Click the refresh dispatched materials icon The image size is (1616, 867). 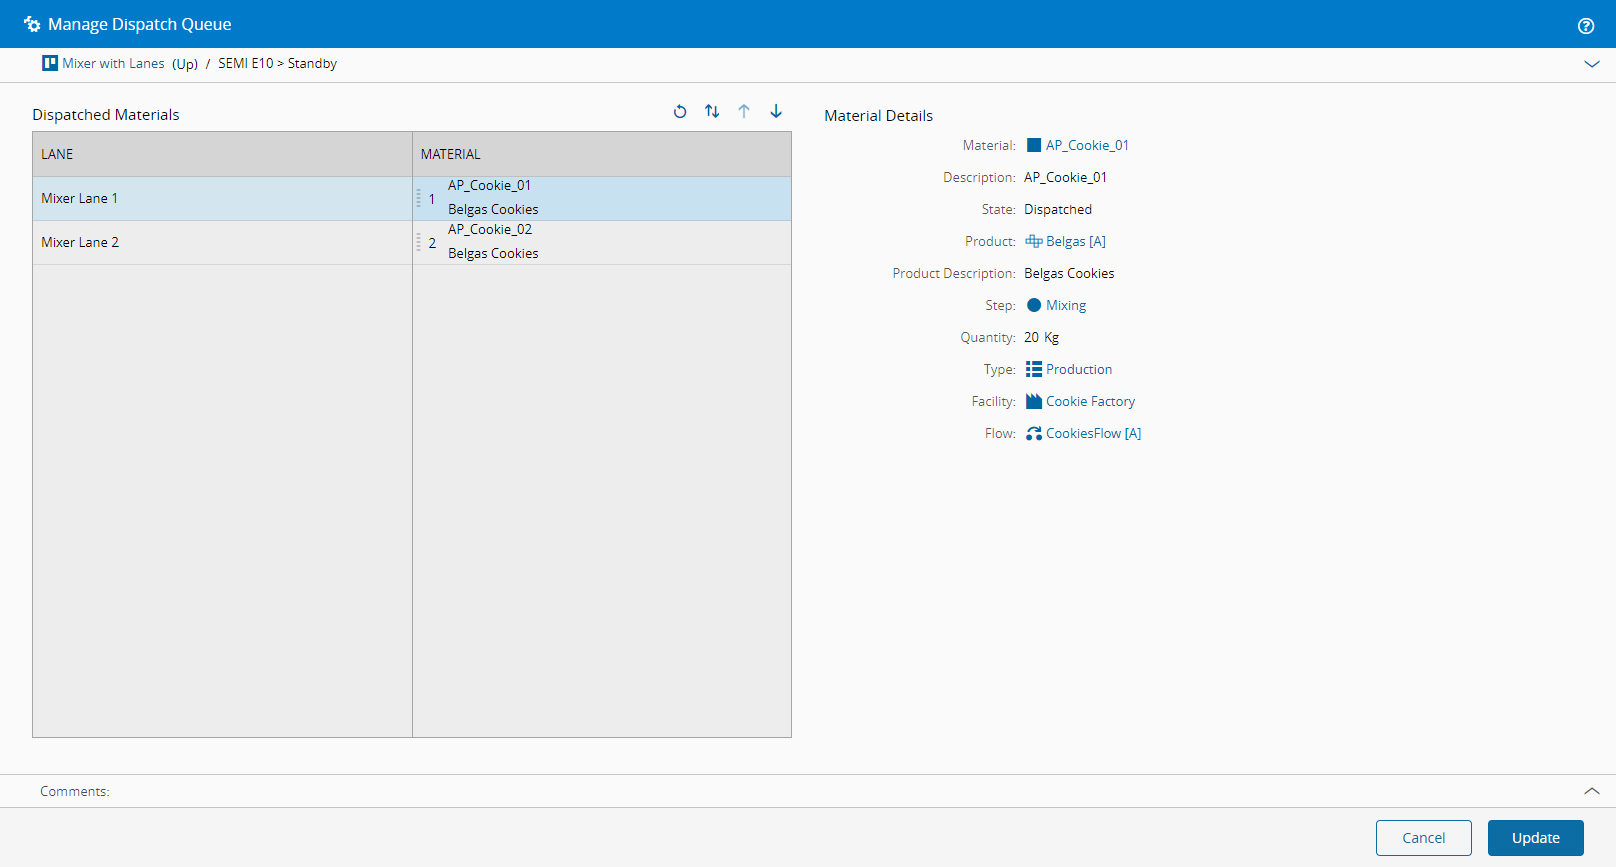[x=680, y=112]
